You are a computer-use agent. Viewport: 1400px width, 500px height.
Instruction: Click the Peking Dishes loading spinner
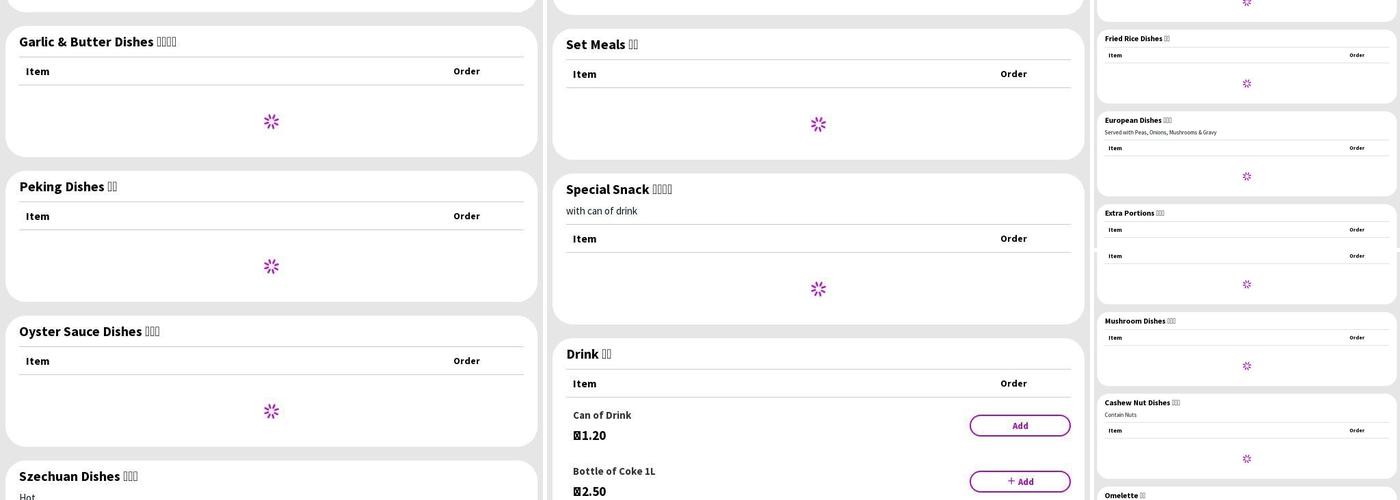(x=271, y=267)
